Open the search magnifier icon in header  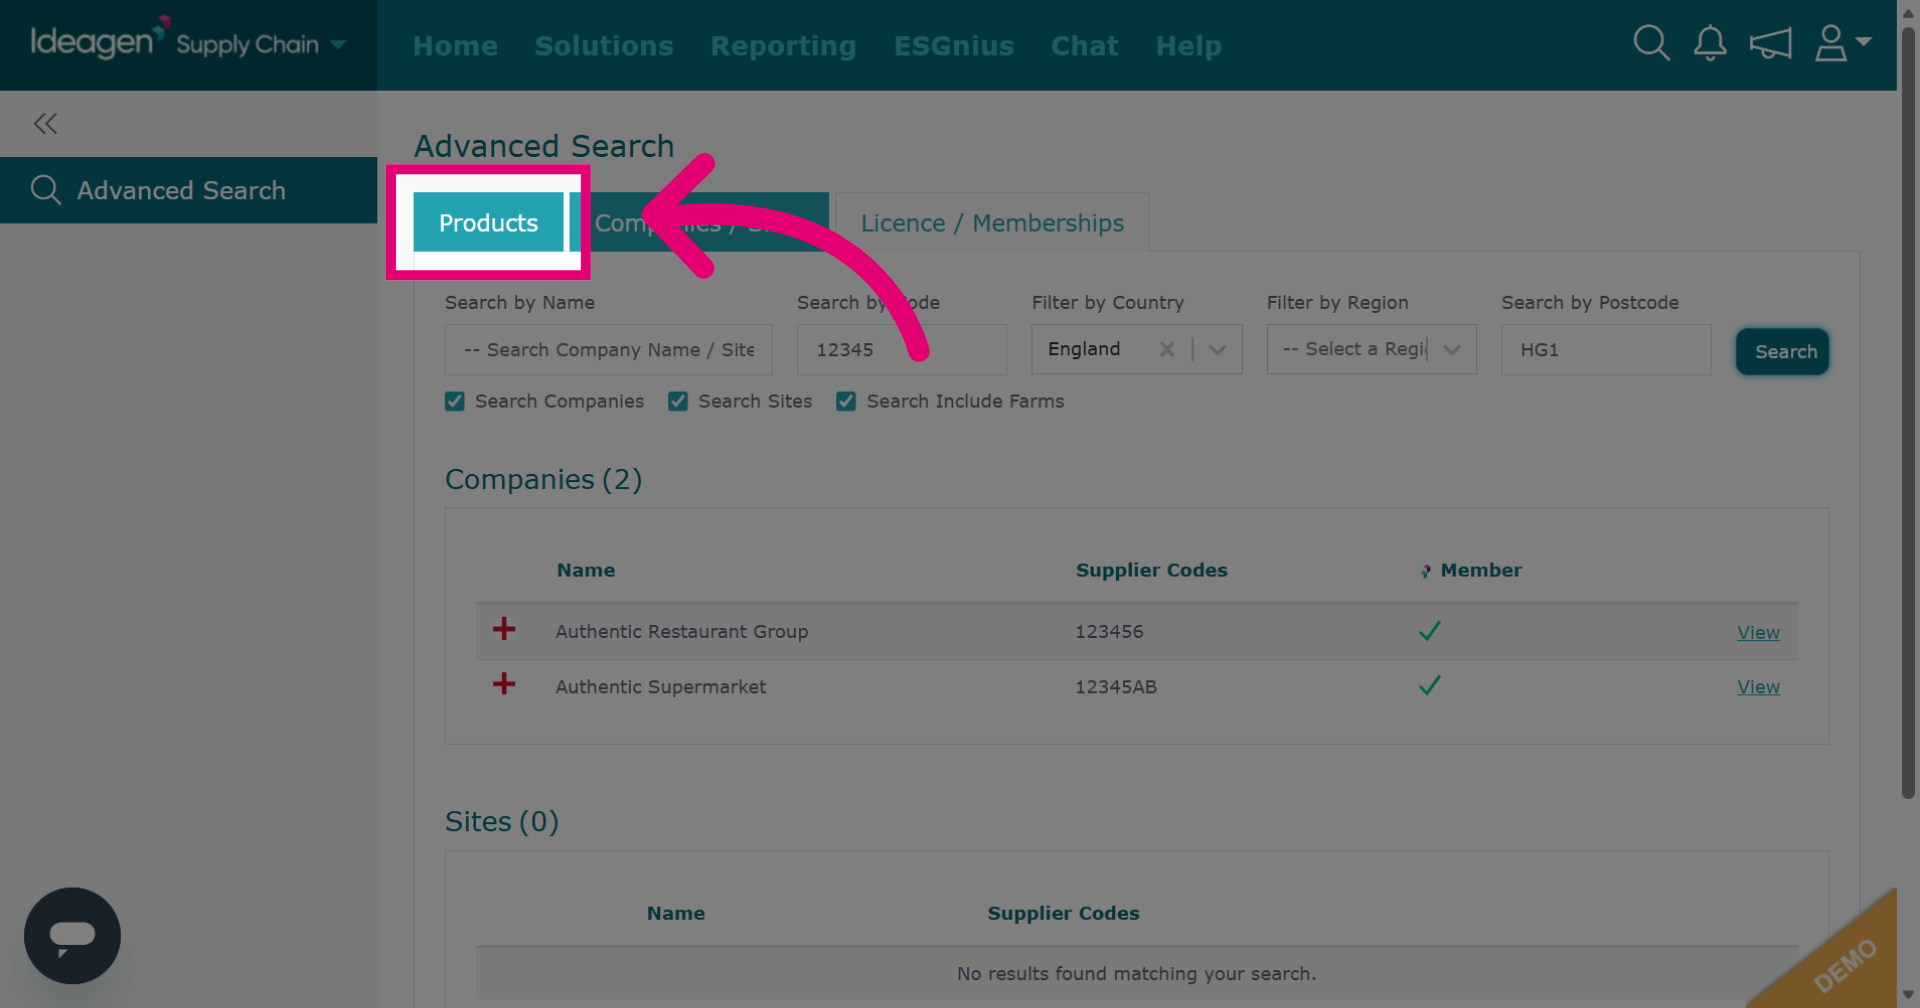(1651, 43)
